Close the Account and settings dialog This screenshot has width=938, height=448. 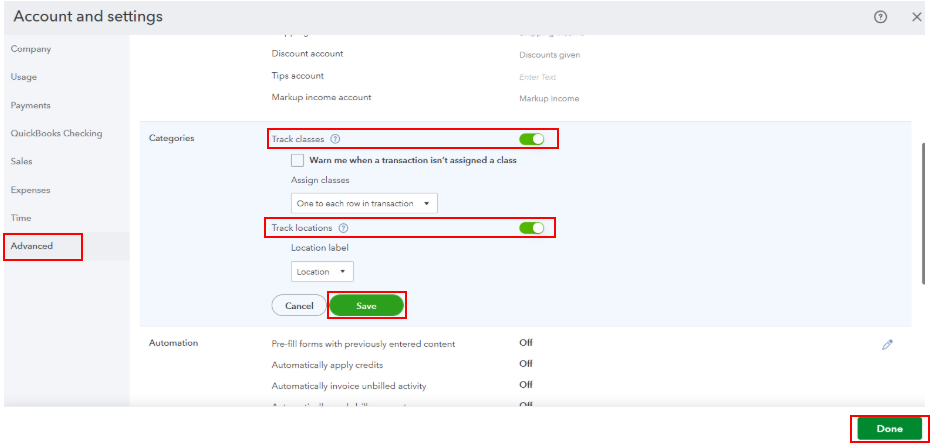(917, 17)
